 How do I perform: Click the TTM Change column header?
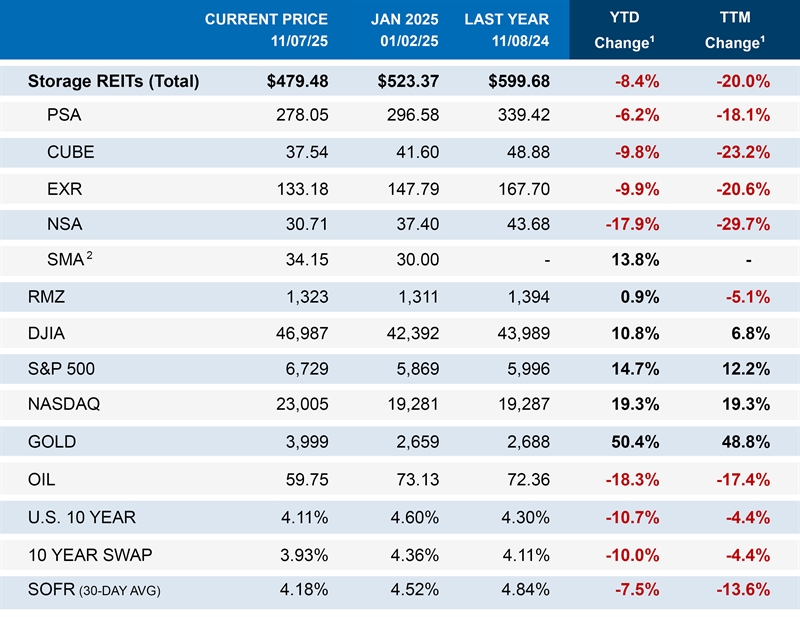[x=734, y=30]
